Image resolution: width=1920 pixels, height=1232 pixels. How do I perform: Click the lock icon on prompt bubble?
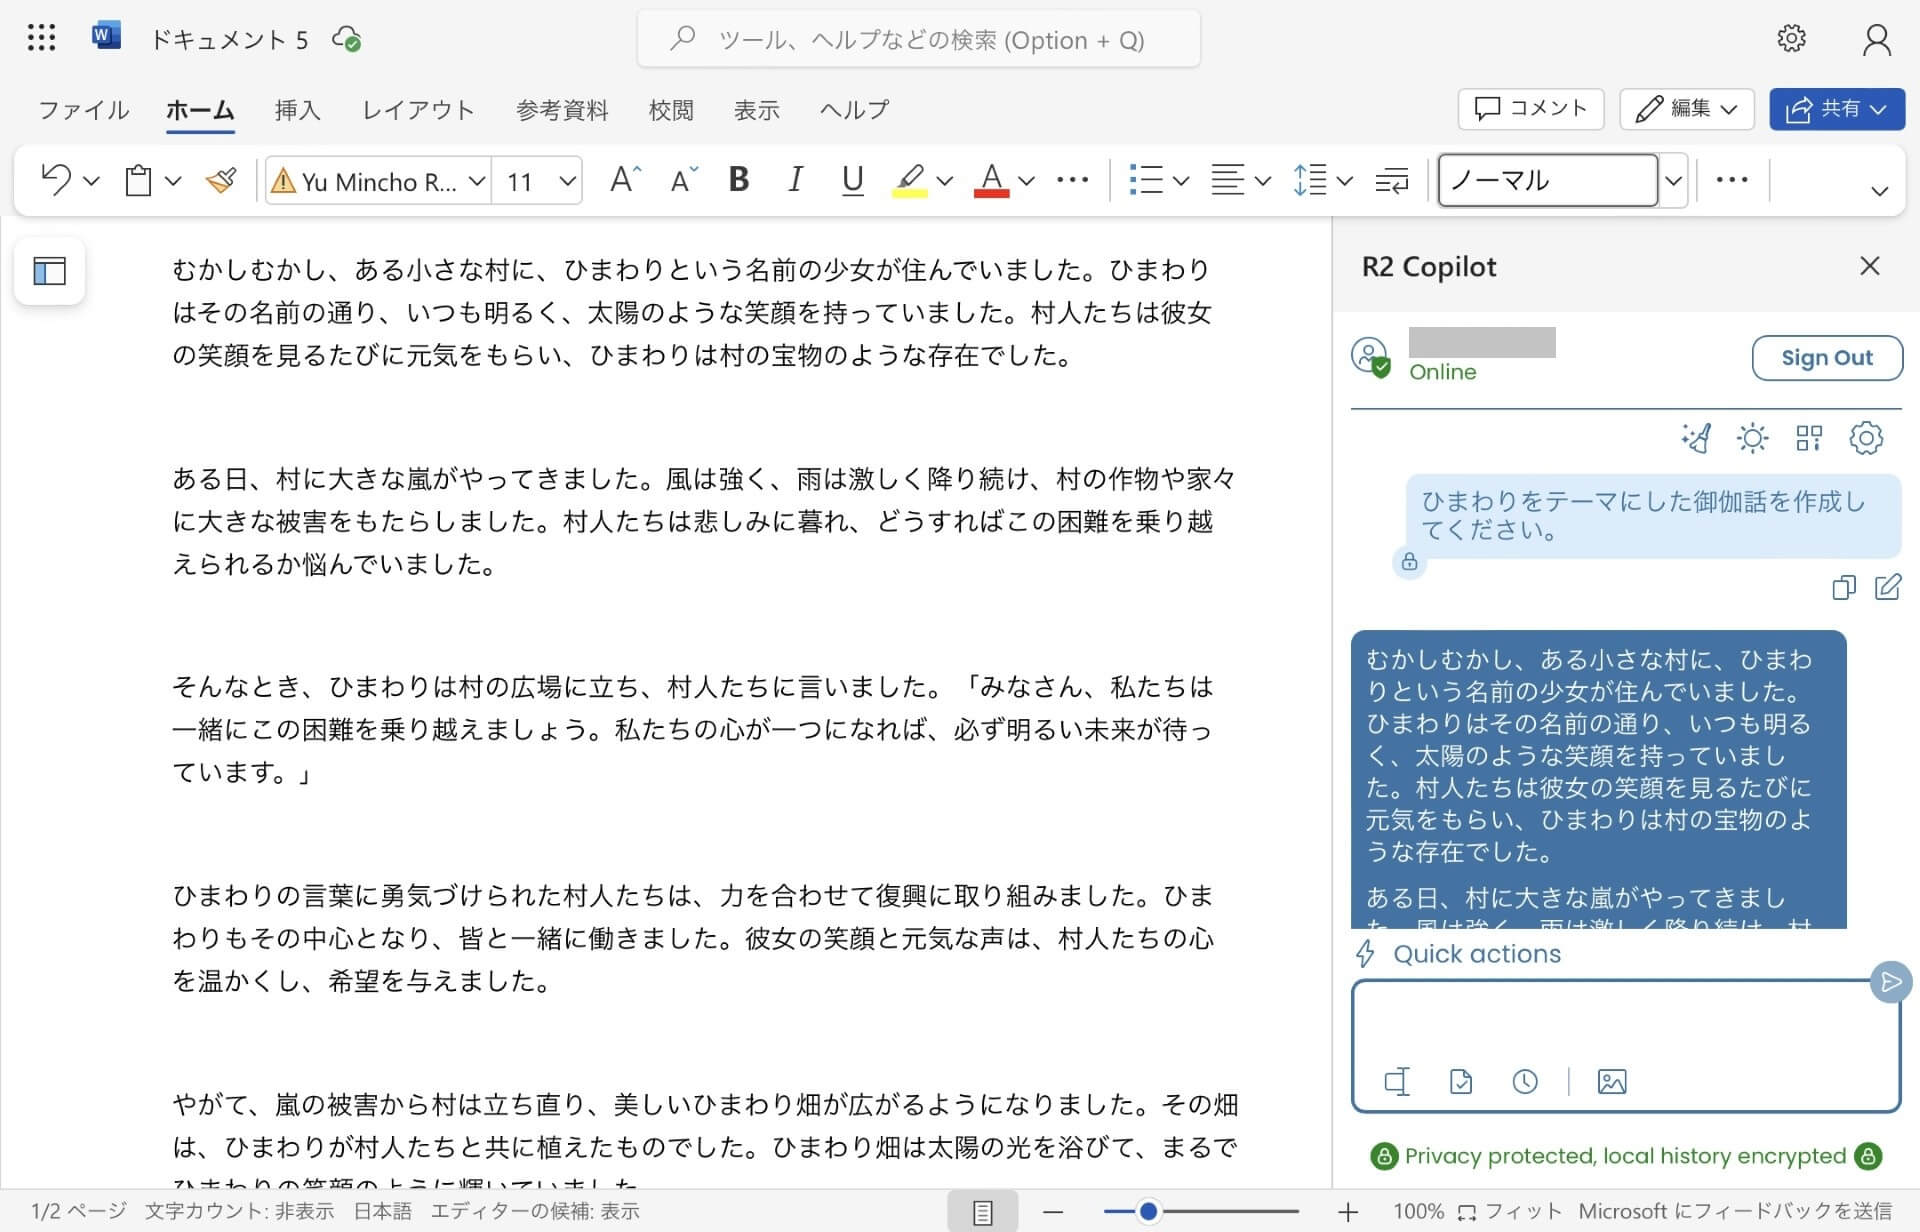click(x=1409, y=562)
